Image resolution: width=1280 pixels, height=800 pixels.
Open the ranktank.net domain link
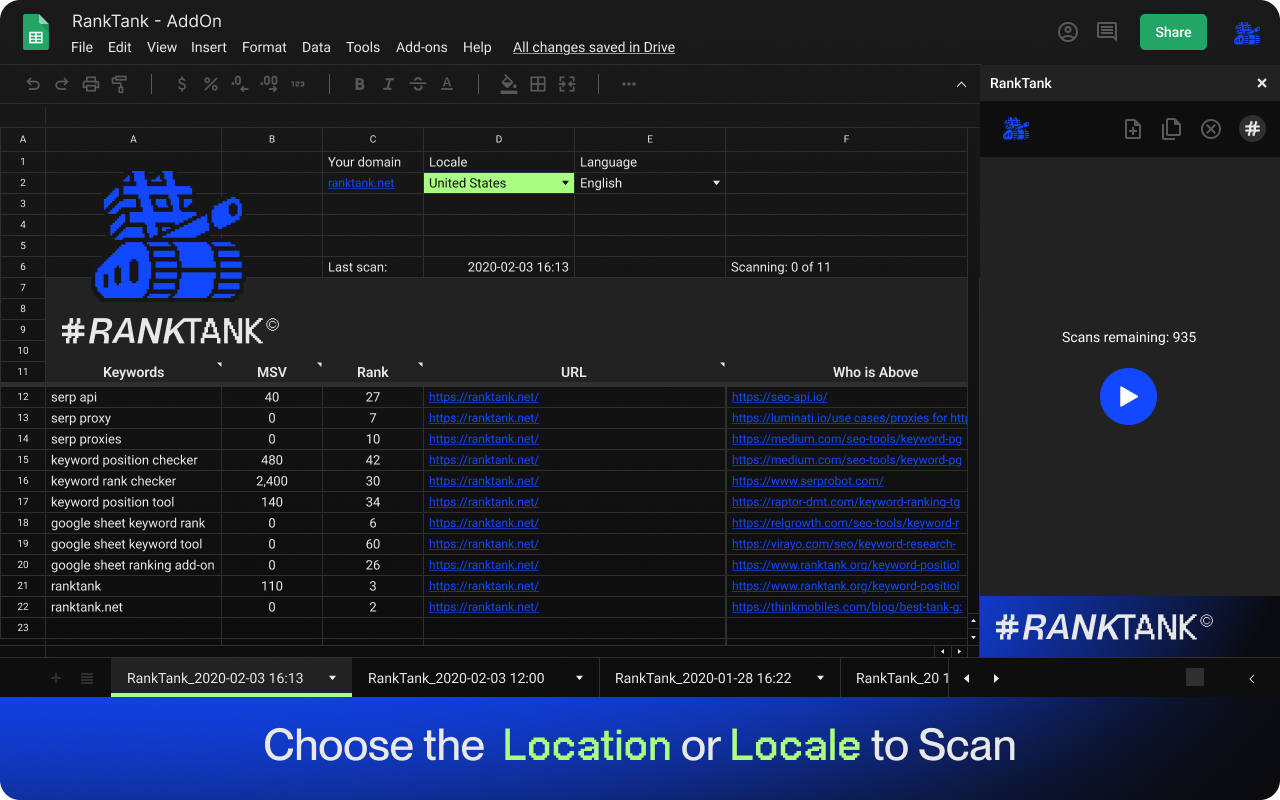pos(361,183)
